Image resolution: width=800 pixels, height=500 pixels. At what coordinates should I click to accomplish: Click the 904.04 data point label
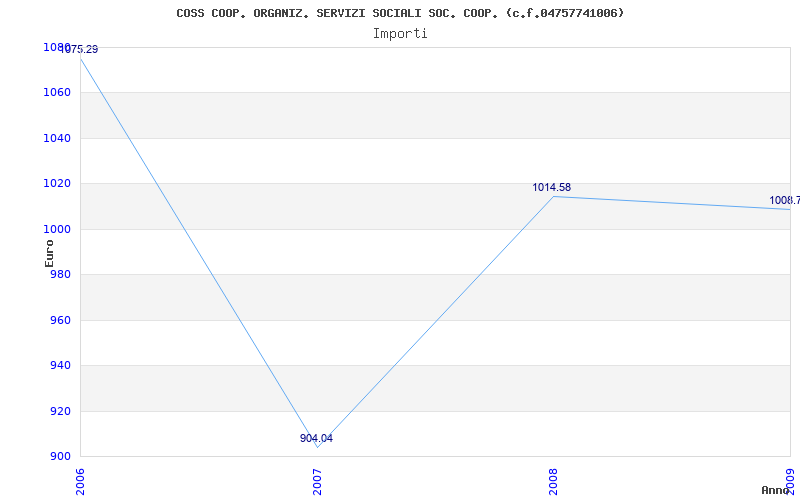click(316, 438)
